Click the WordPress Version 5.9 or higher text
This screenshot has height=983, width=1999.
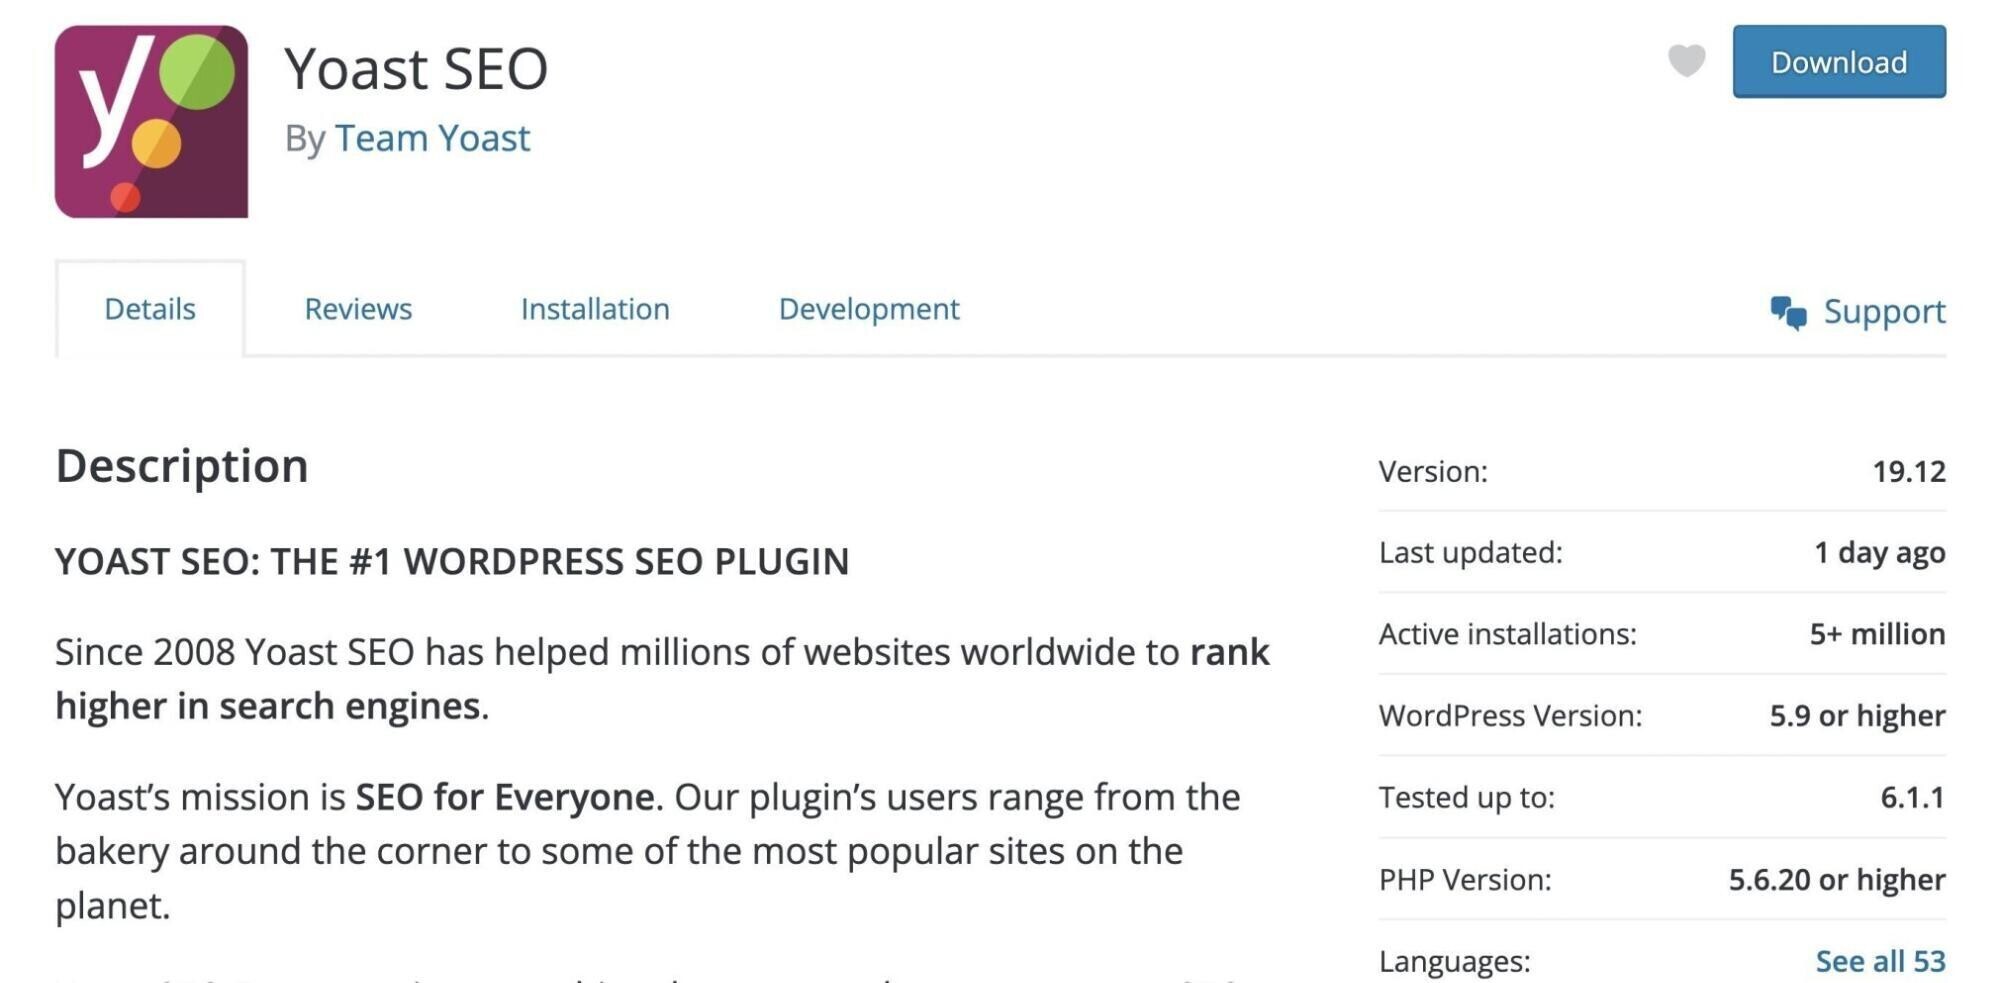1857,716
